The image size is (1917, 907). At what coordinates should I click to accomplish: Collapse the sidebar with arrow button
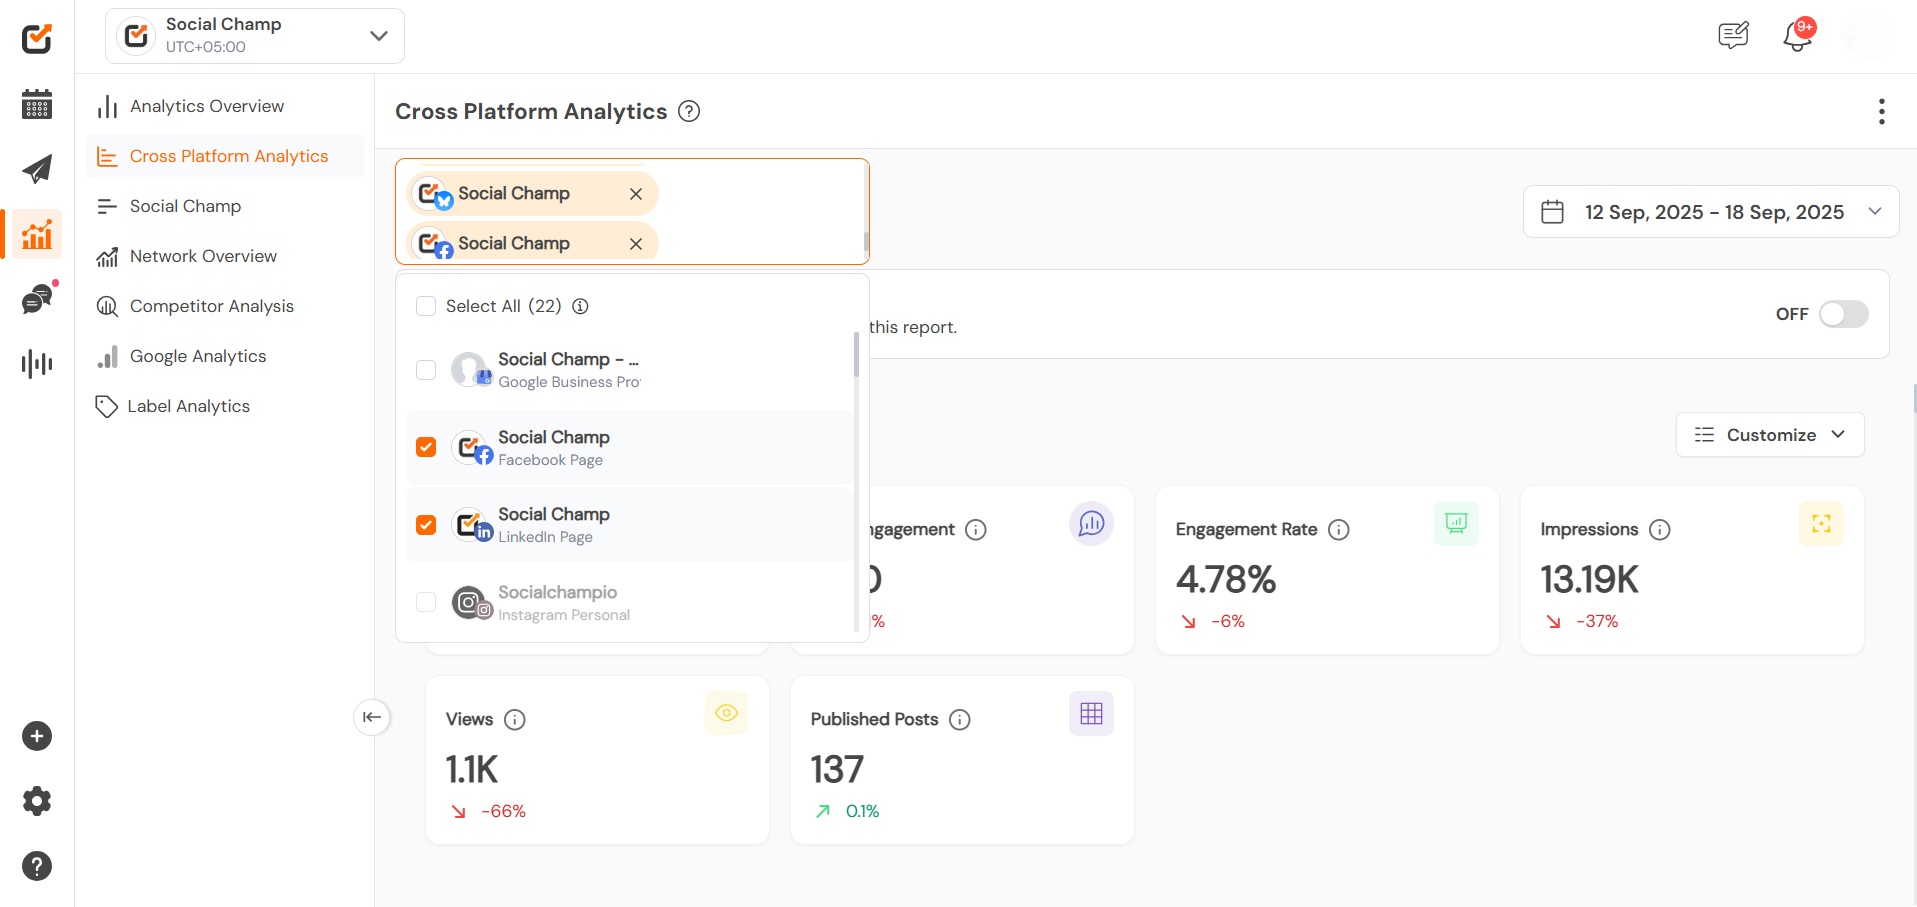tap(372, 717)
